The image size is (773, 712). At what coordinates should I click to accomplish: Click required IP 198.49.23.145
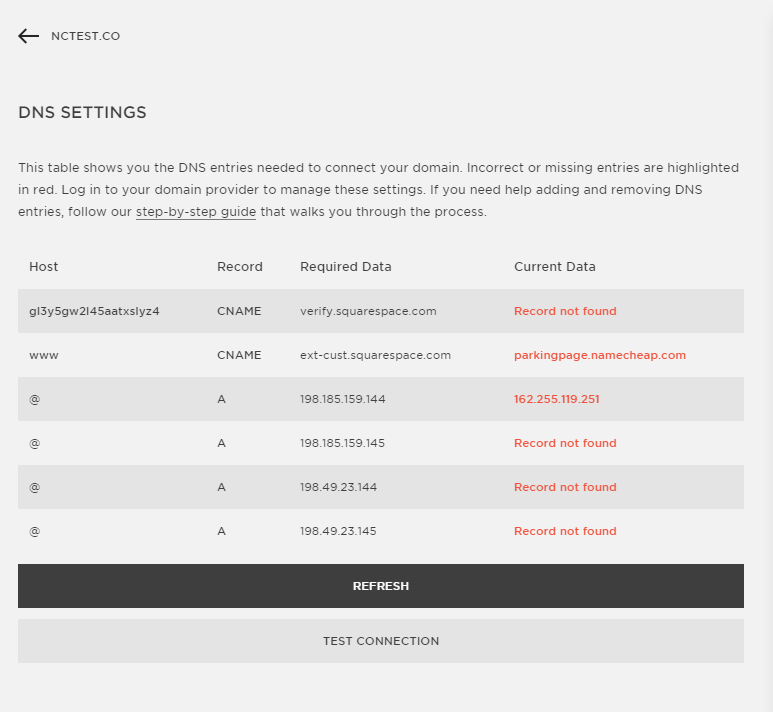(338, 531)
